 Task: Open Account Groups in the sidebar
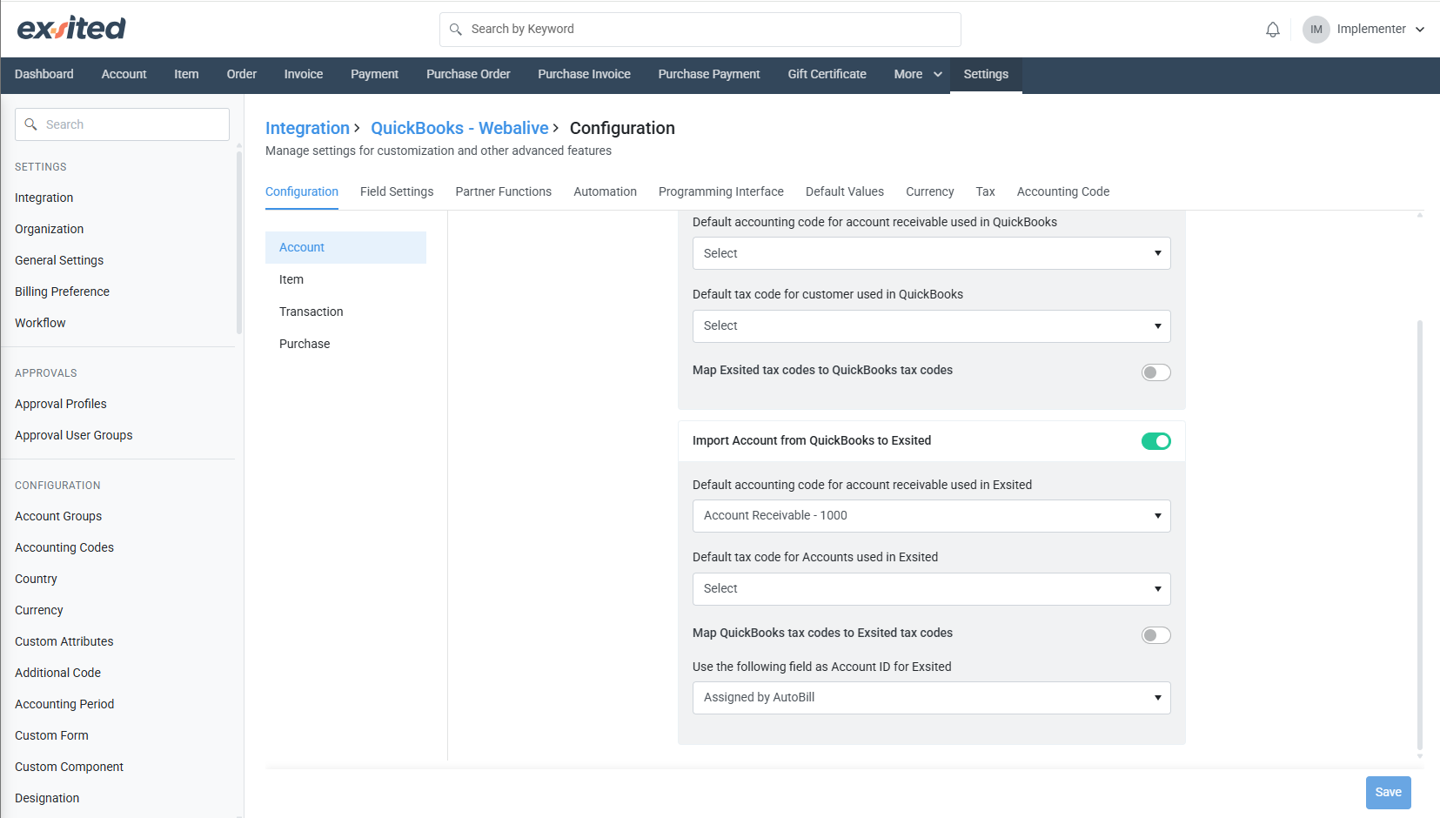pyautogui.click(x=58, y=516)
